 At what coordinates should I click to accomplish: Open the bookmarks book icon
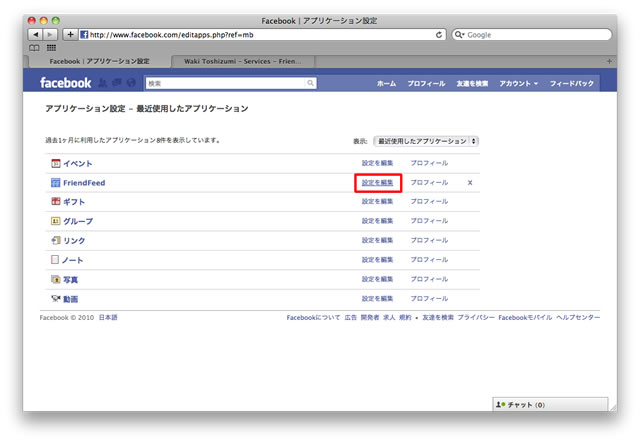click(34, 48)
